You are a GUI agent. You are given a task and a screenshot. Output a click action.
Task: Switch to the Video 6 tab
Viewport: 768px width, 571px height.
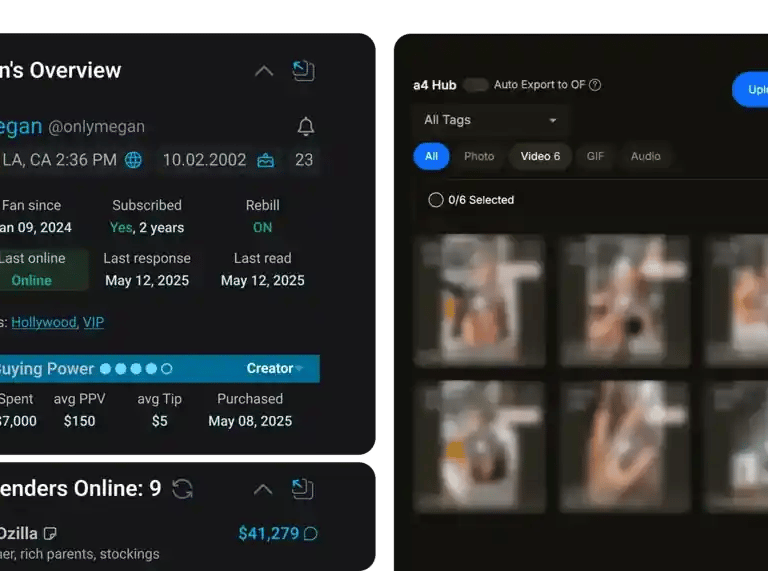pos(540,156)
